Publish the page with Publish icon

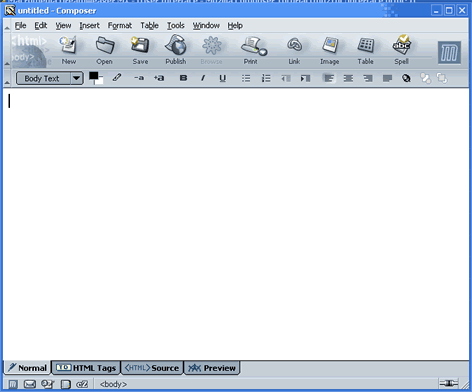[176, 50]
